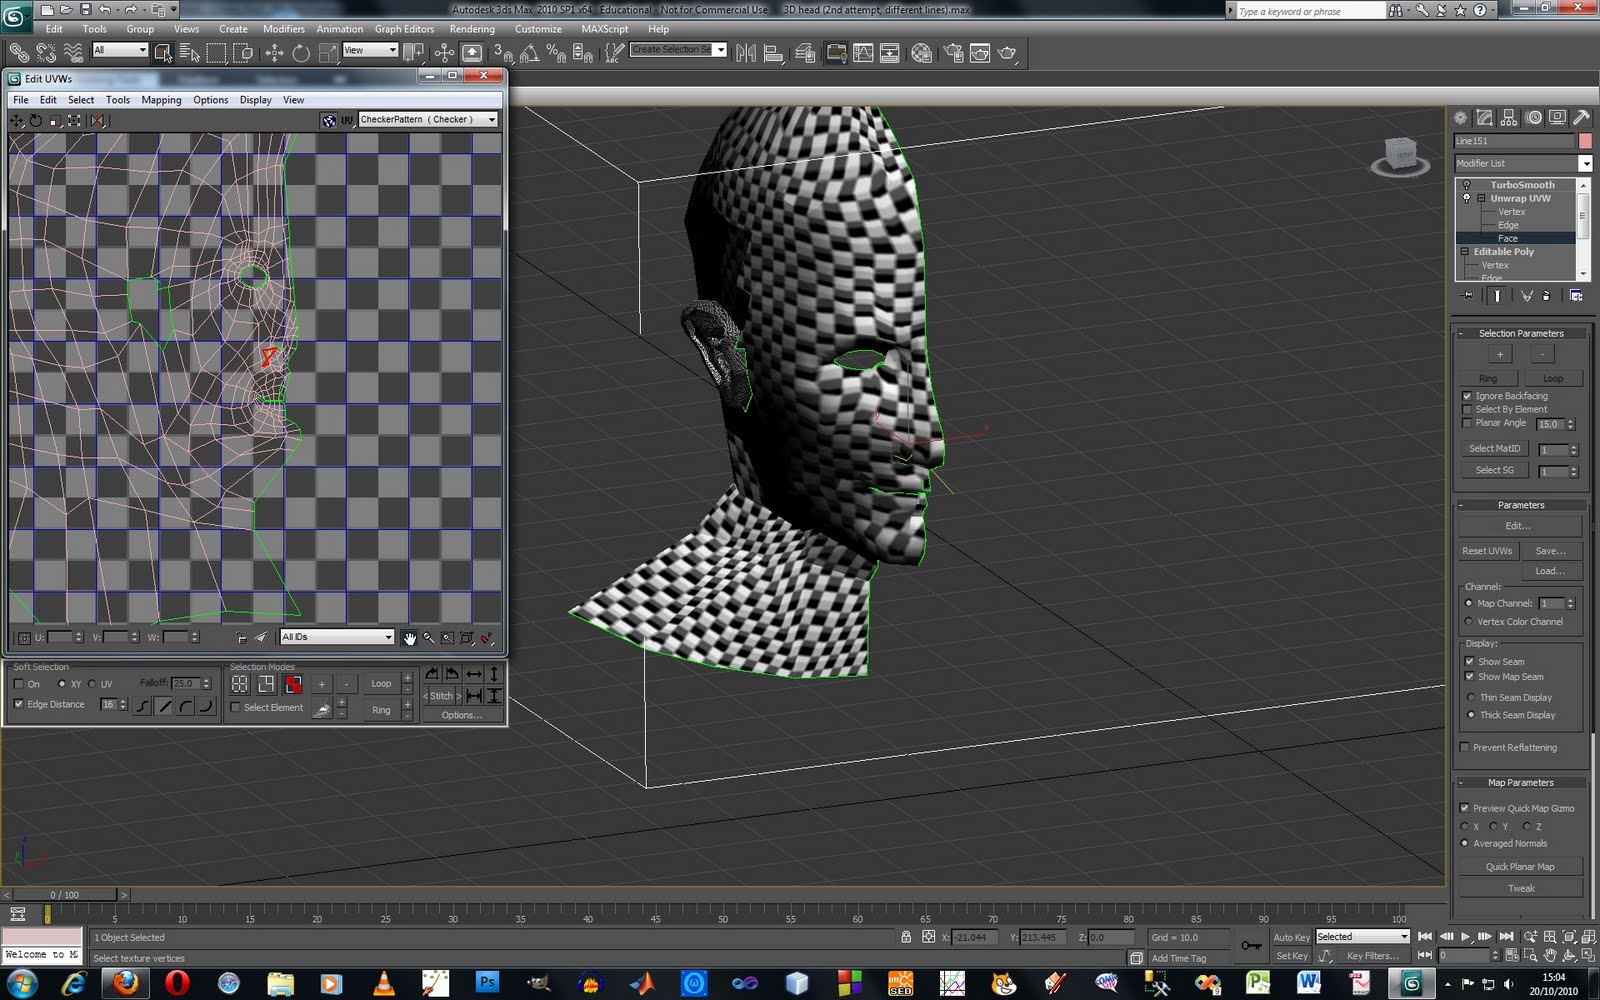This screenshot has width=1600, height=1000.
Task: Open the Modifiers menu in the main menu bar
Action: click(x=283, y=29)
